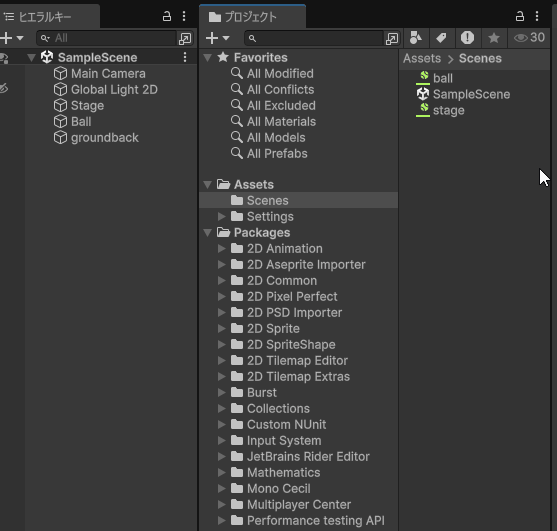Image resolution: width=557 pixels, height=531 pixels.
Task: Click the Project search input field
Action: 314,38
